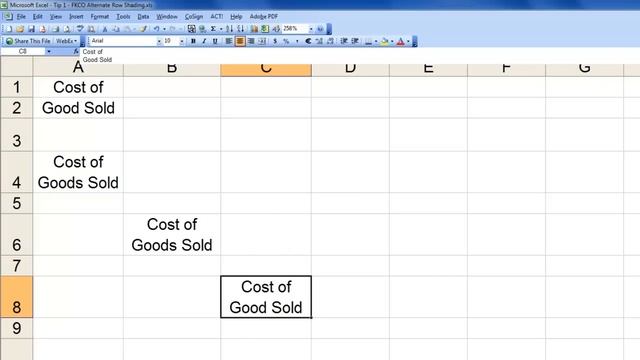Expand the WebEx dropdown menu
Screen dimensions: 640x360
click(67, 41)
